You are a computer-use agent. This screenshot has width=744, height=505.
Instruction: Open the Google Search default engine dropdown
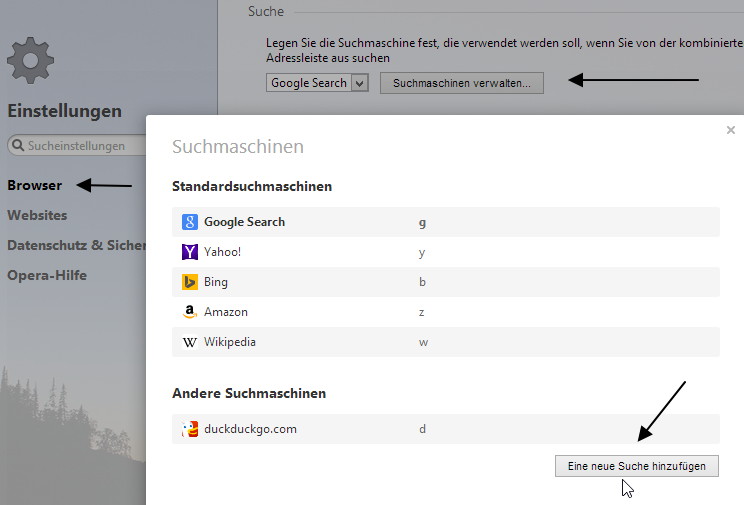[317, 83]
